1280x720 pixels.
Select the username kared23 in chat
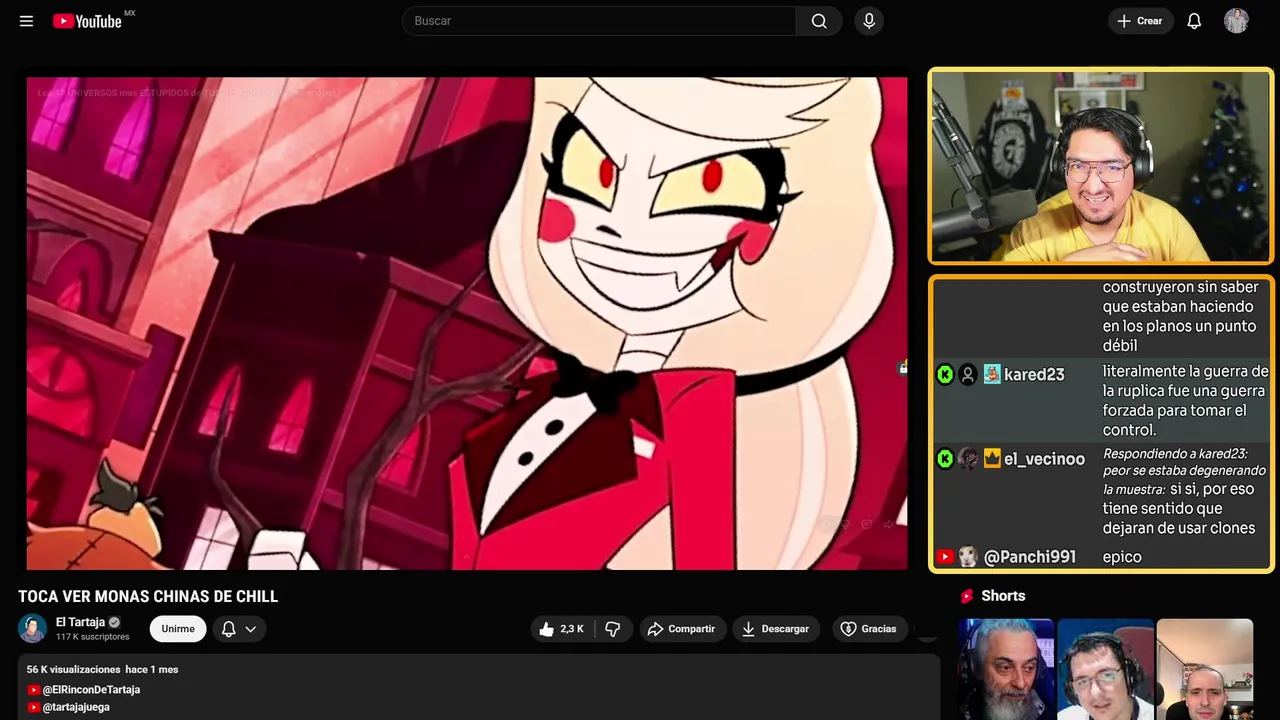pos(1034,375)
